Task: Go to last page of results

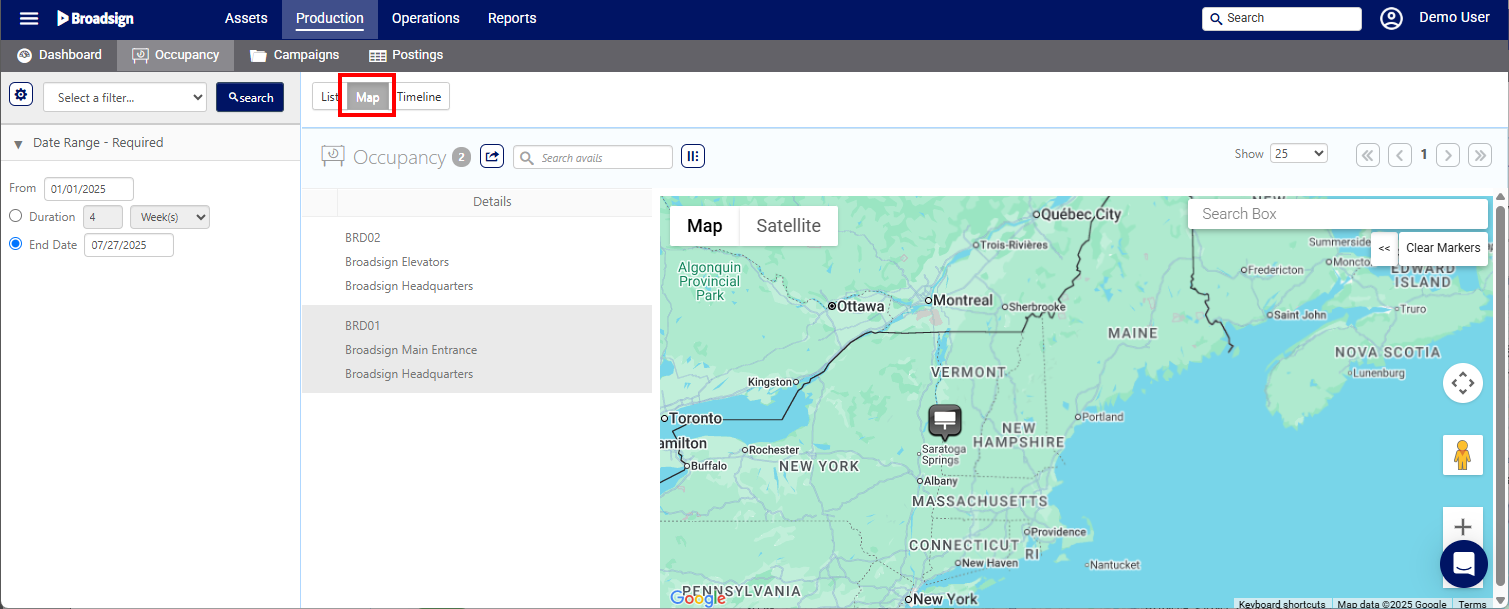Action: 1480,155
